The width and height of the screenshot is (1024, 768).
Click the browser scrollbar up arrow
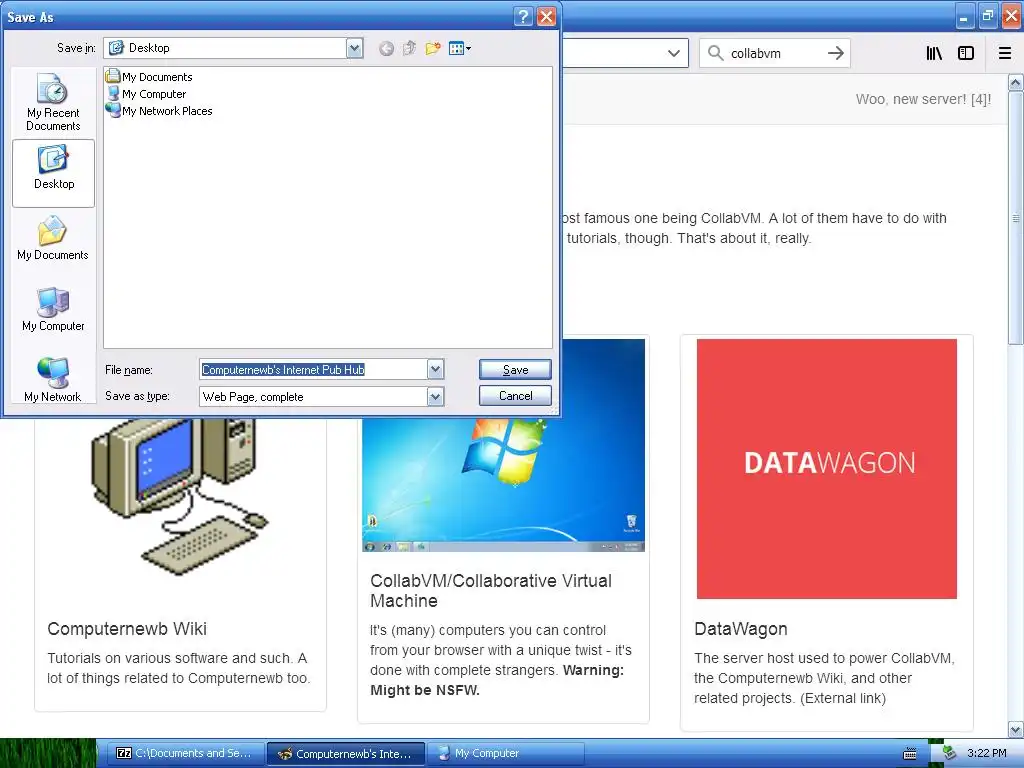click(1016, 83)
